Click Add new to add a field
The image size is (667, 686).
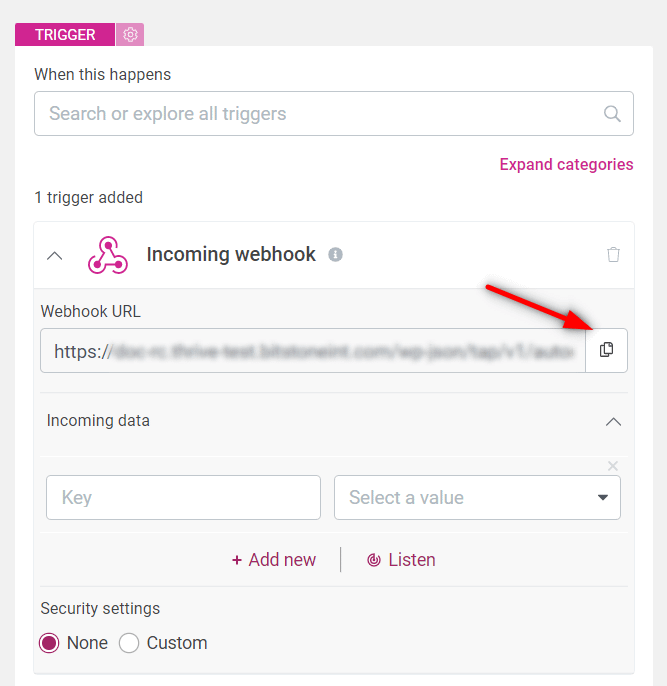(274, 560)
